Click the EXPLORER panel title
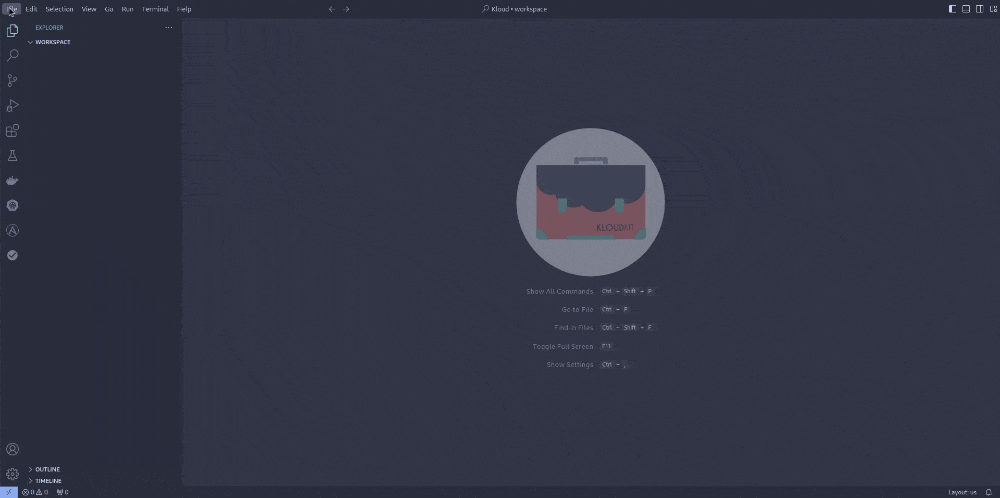The image size is (1000, 498). 49,27
